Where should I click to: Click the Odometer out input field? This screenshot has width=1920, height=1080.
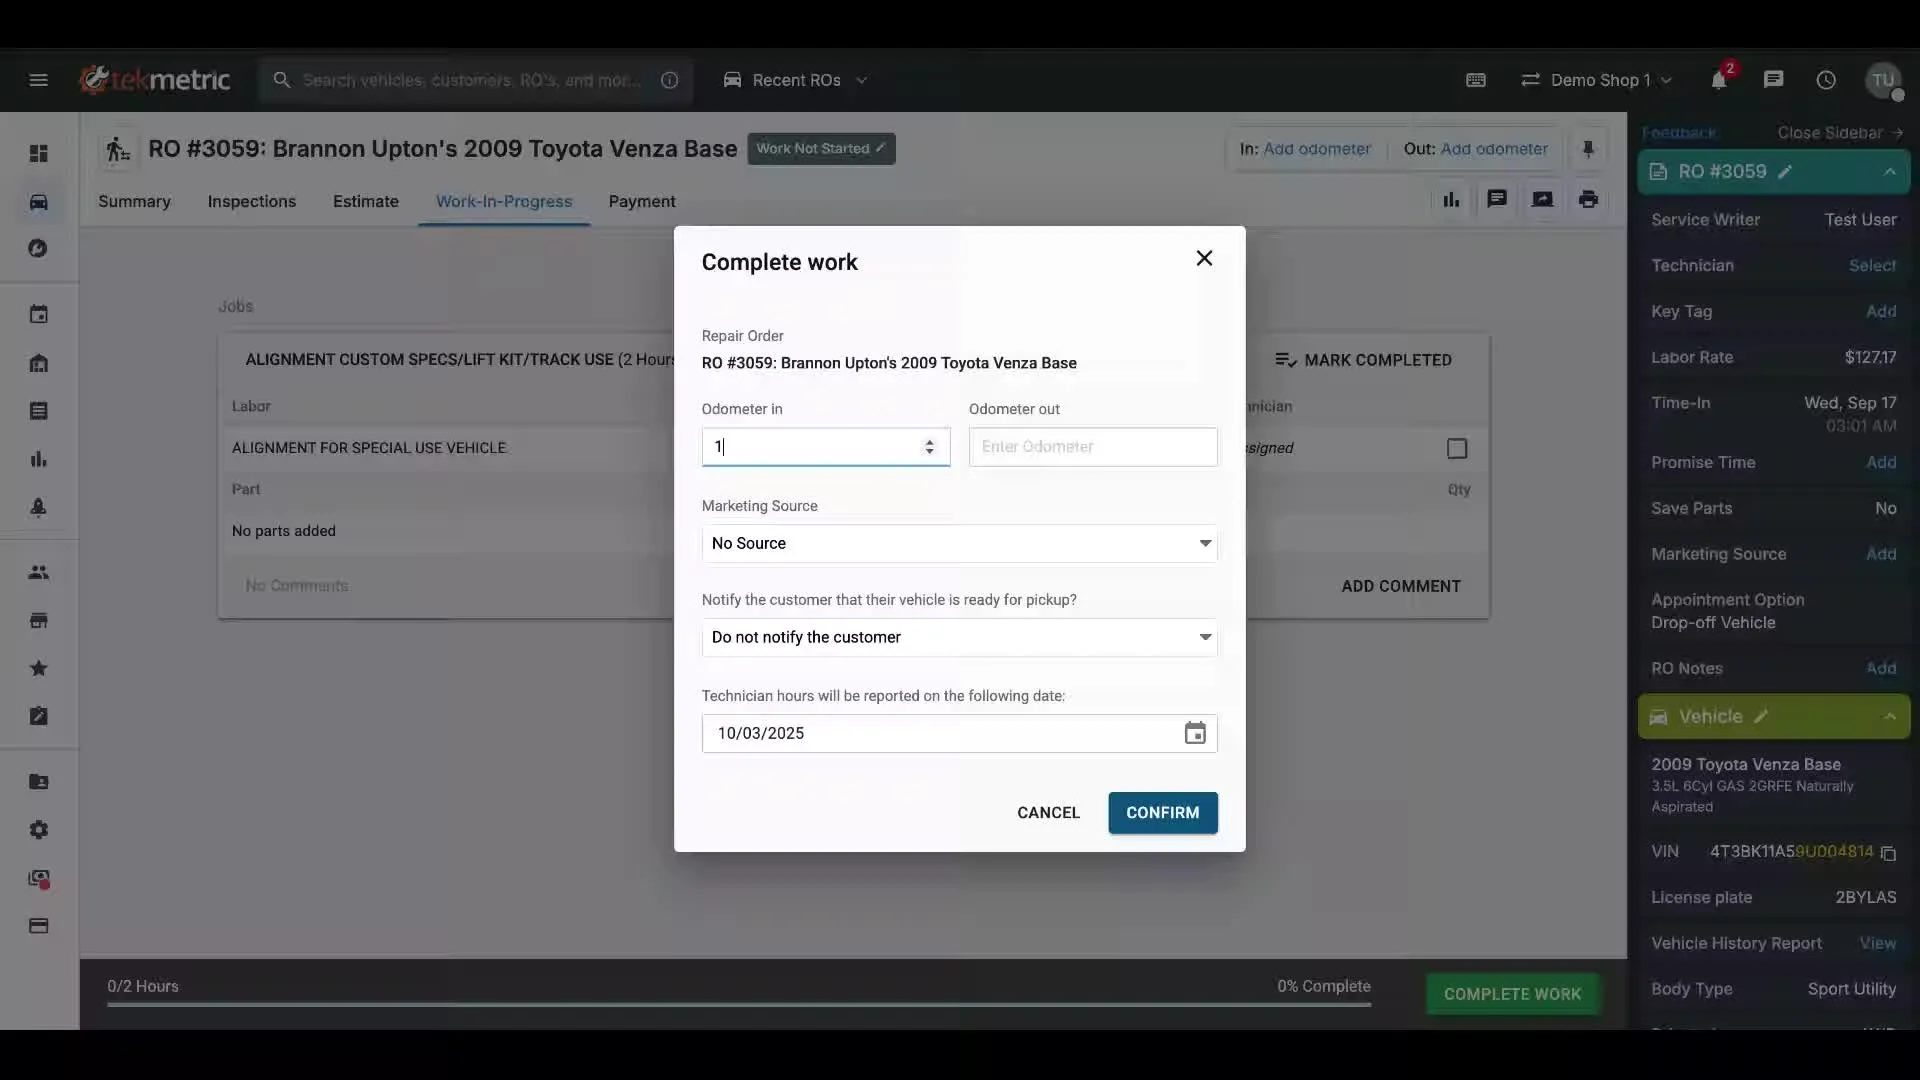(x=1092, y=447)
